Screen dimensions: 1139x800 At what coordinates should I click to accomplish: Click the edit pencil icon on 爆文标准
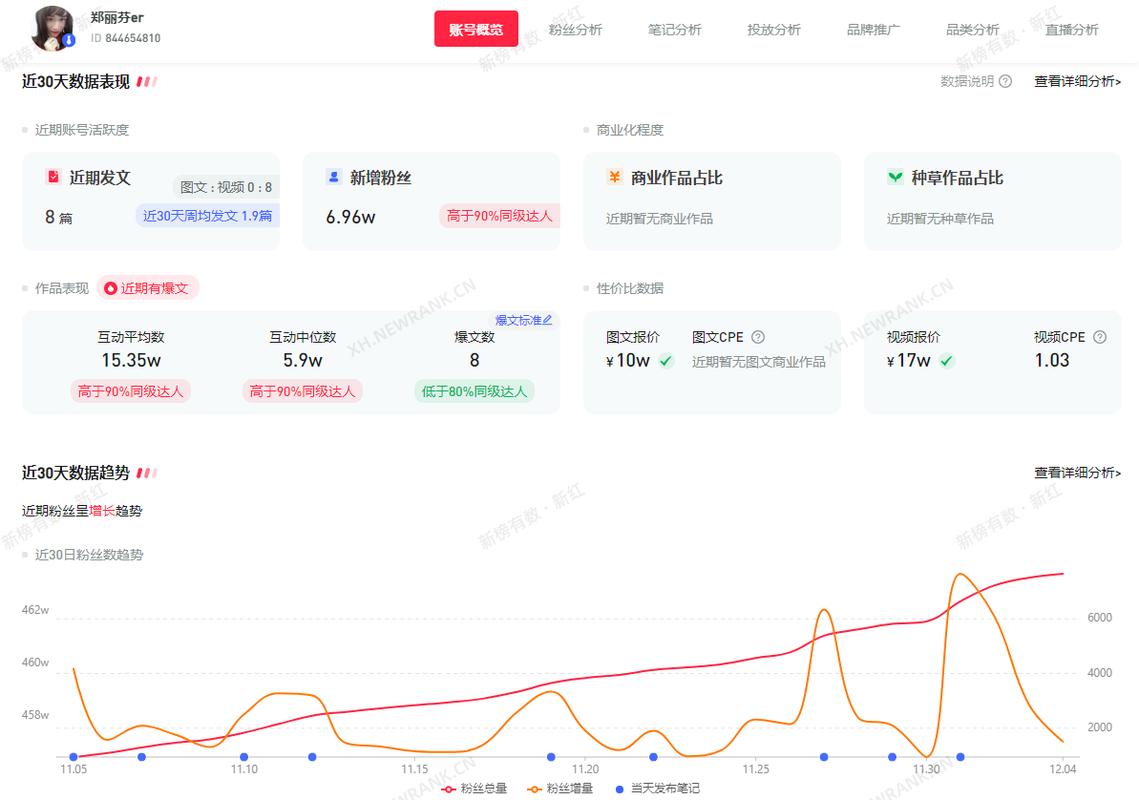(x=546, y=319)
